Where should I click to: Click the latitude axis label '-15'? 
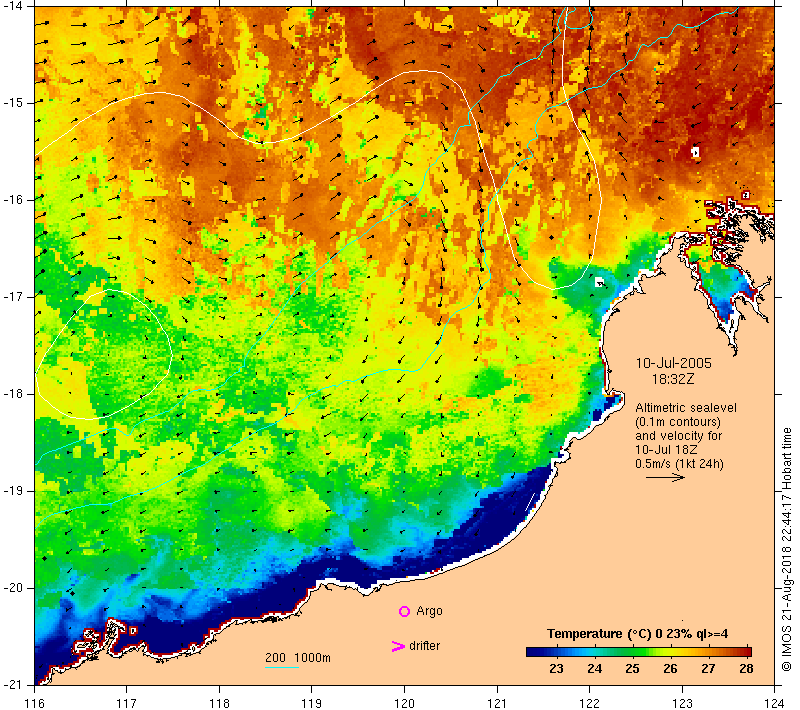click(x=13, y=103)
